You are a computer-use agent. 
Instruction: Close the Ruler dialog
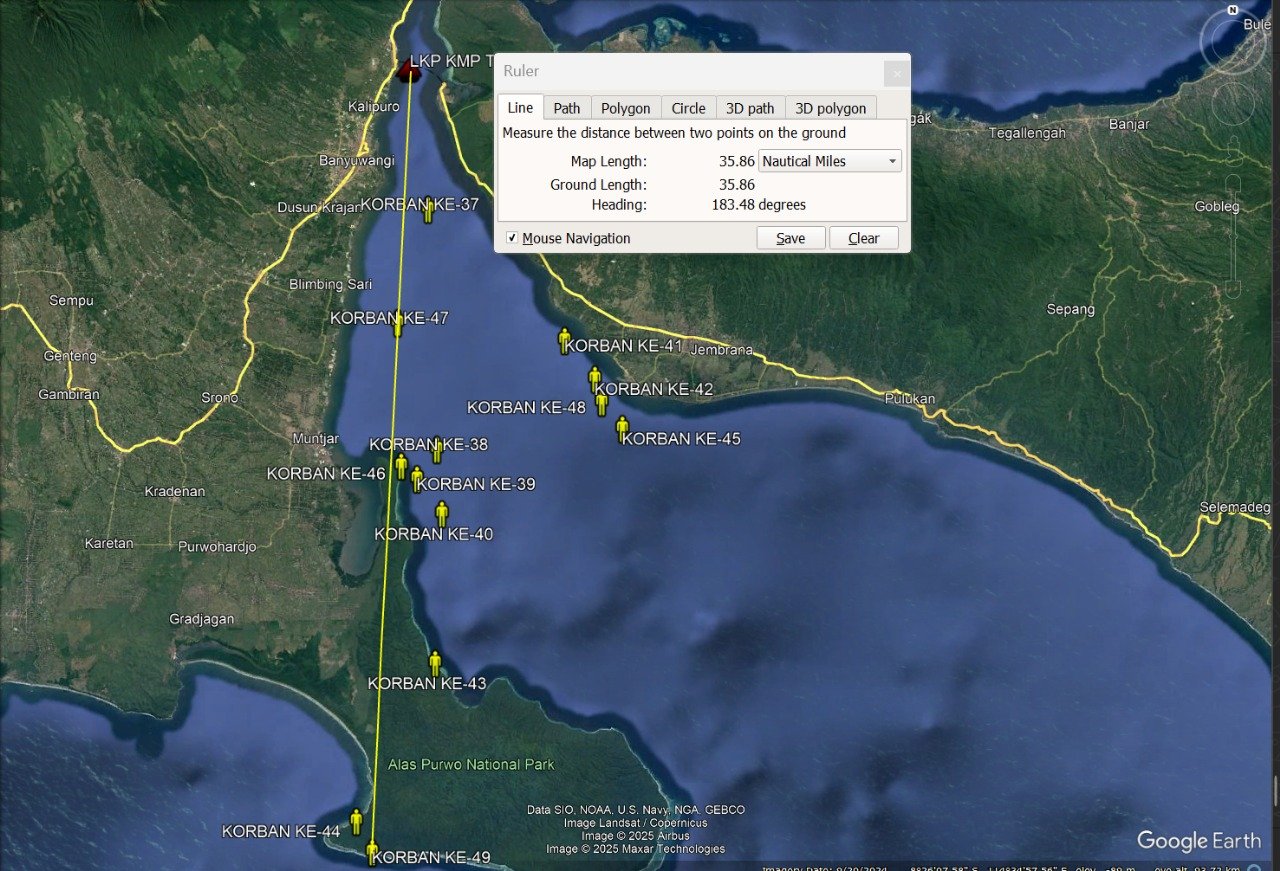[x=896, y=73]
